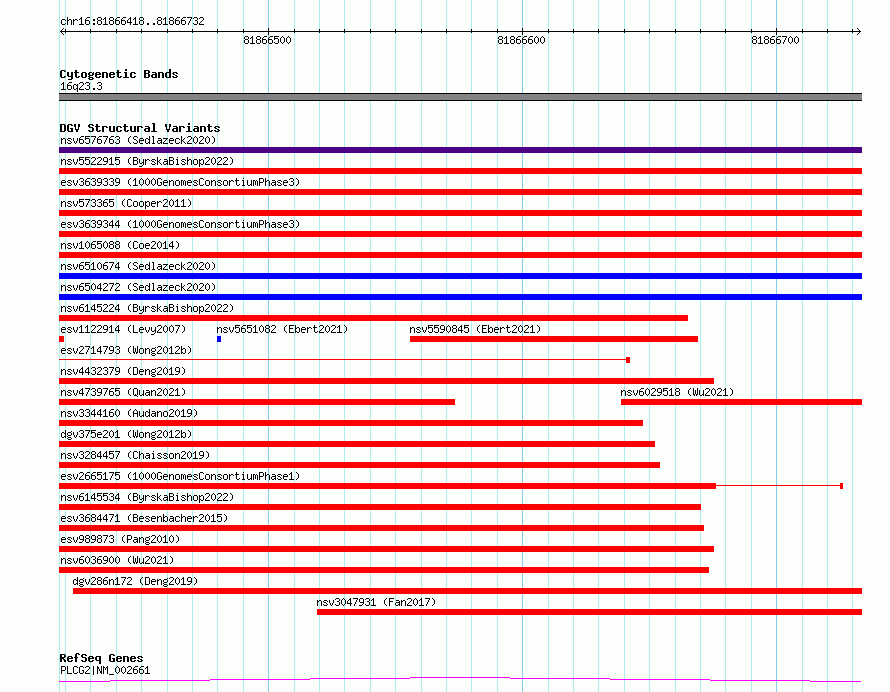Click nsv6036900 (Wu2021) label
The width and height of the screenshot is (890, 692).
tap(117, 560)
